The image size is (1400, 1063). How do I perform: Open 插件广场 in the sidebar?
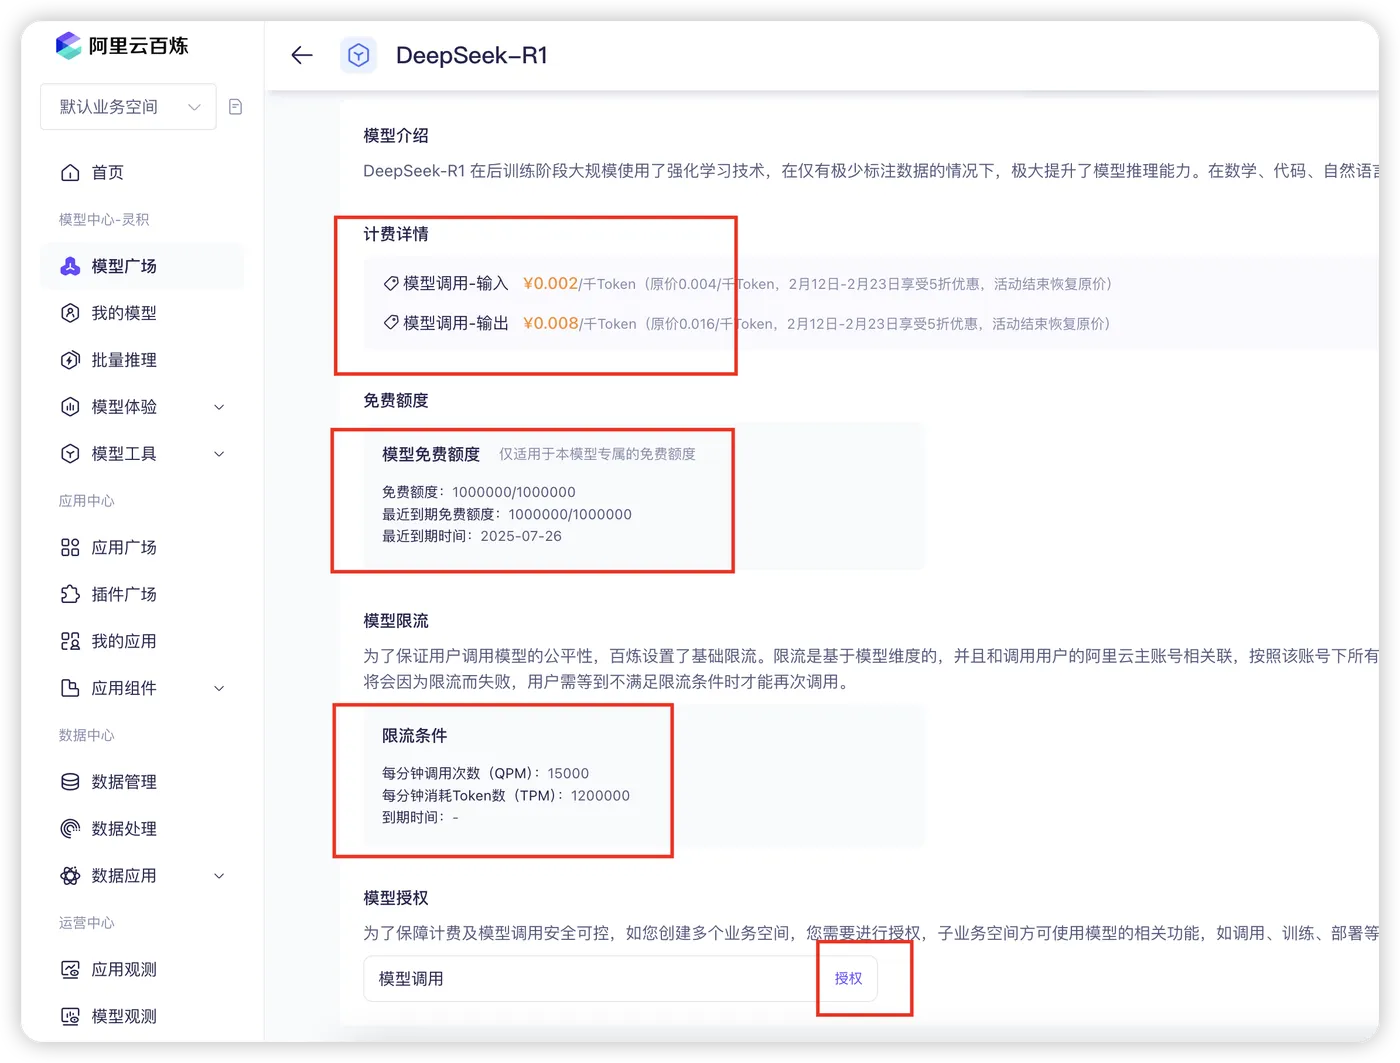tap(142, 594)
